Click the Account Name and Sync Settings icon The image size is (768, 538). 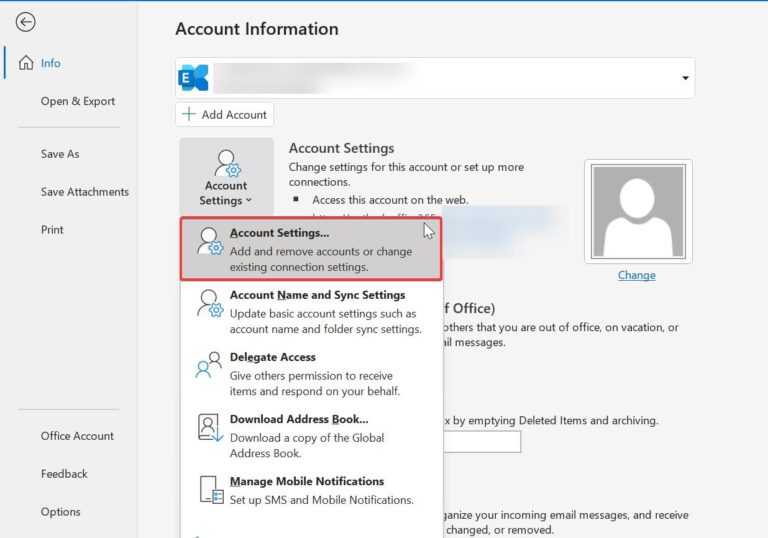point(210,304)
